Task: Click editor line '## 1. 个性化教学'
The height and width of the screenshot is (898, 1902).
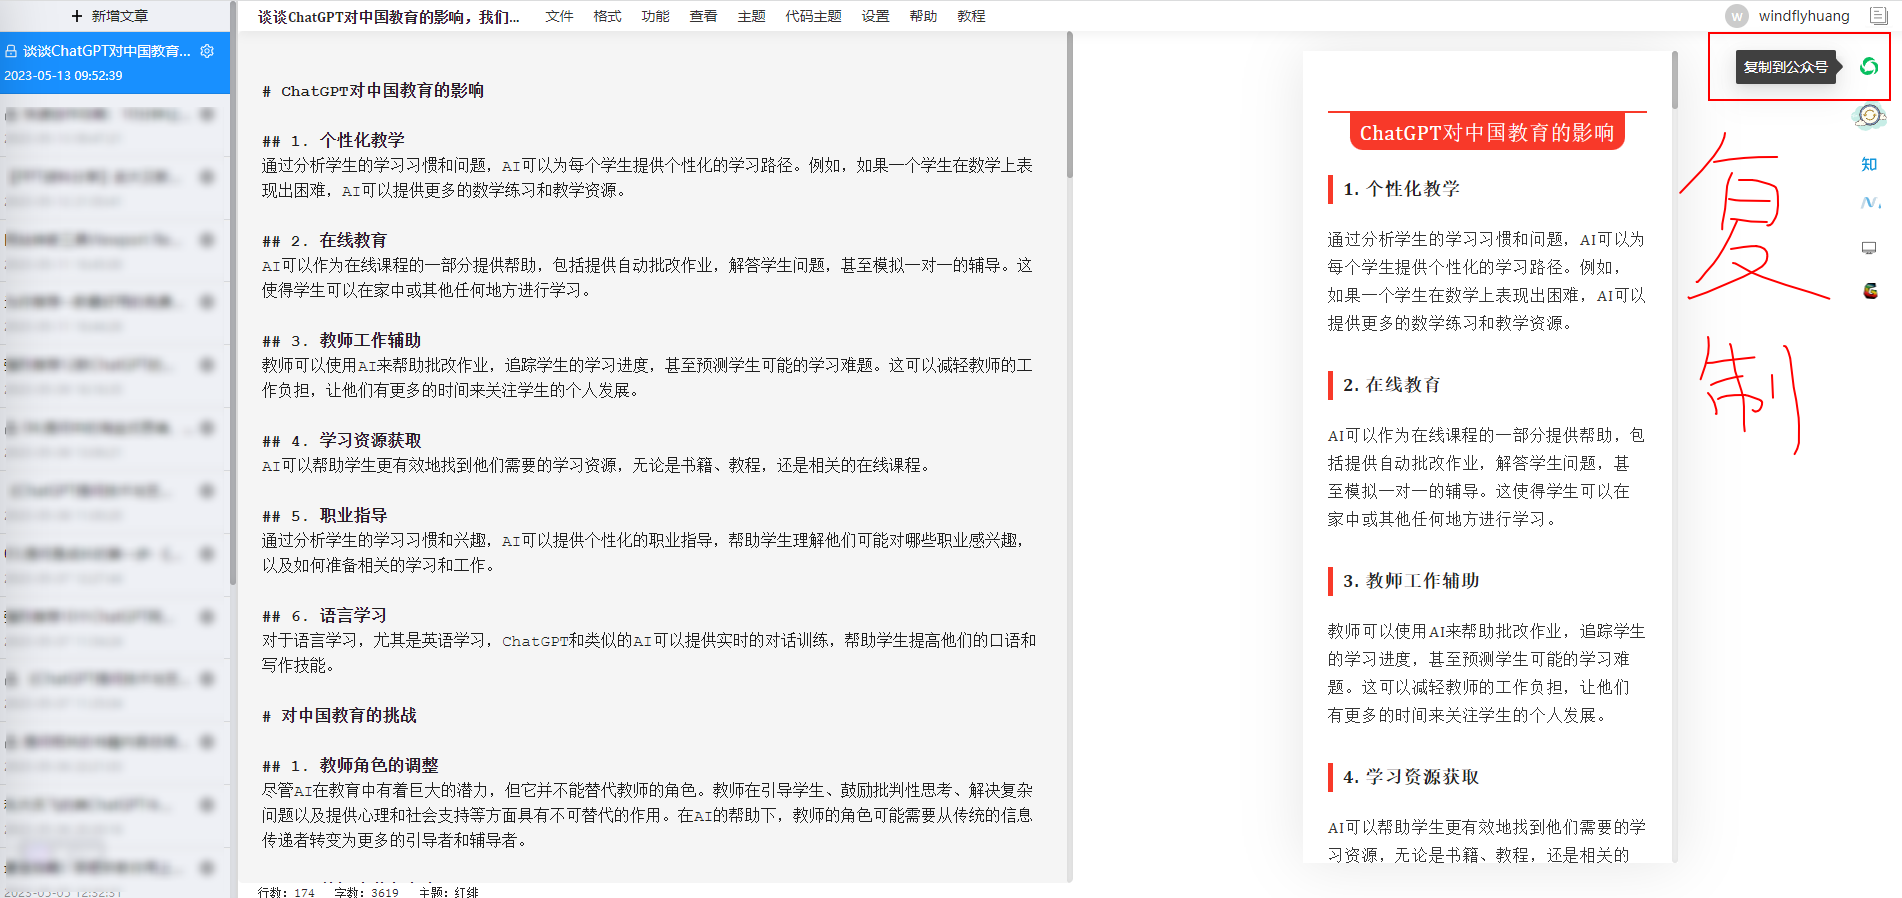Action: coord(333,141)
